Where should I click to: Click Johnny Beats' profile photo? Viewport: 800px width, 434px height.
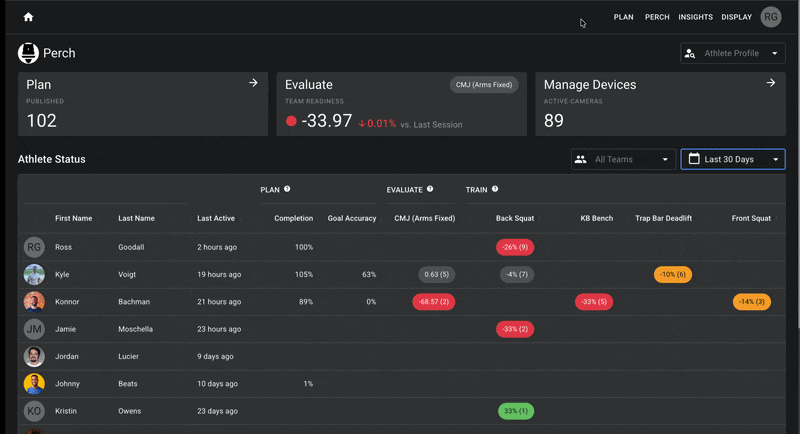tap(34, 384)
